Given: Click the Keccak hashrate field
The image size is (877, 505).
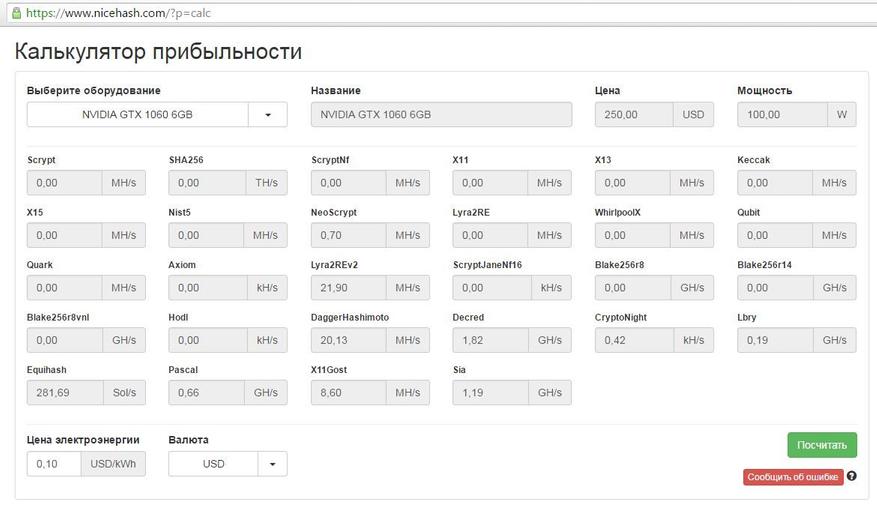Looking at the screenshot, I should tap(775, 183).
